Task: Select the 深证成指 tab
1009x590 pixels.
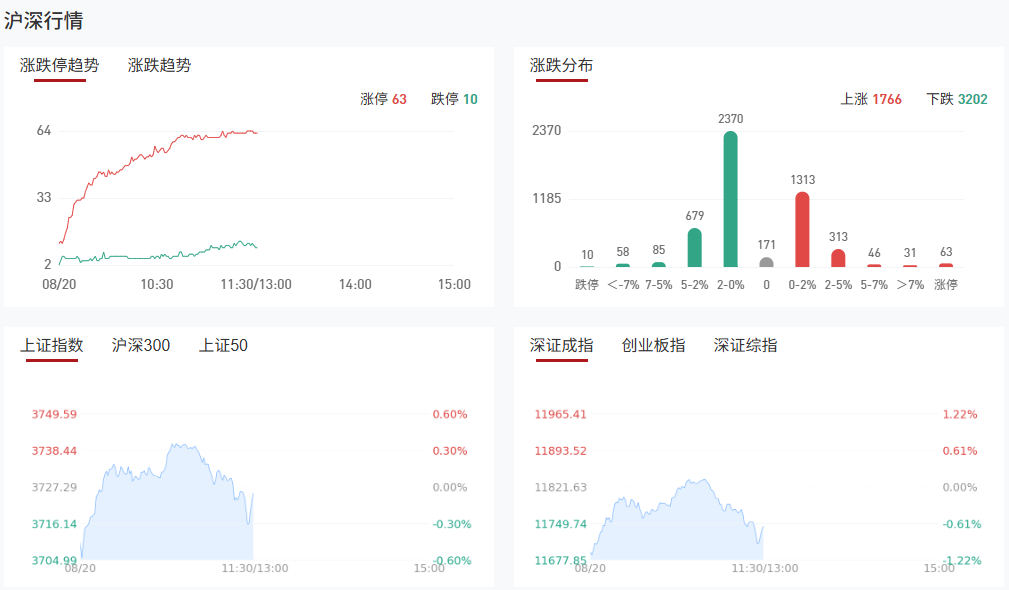Action: click(x=561, y=346)
